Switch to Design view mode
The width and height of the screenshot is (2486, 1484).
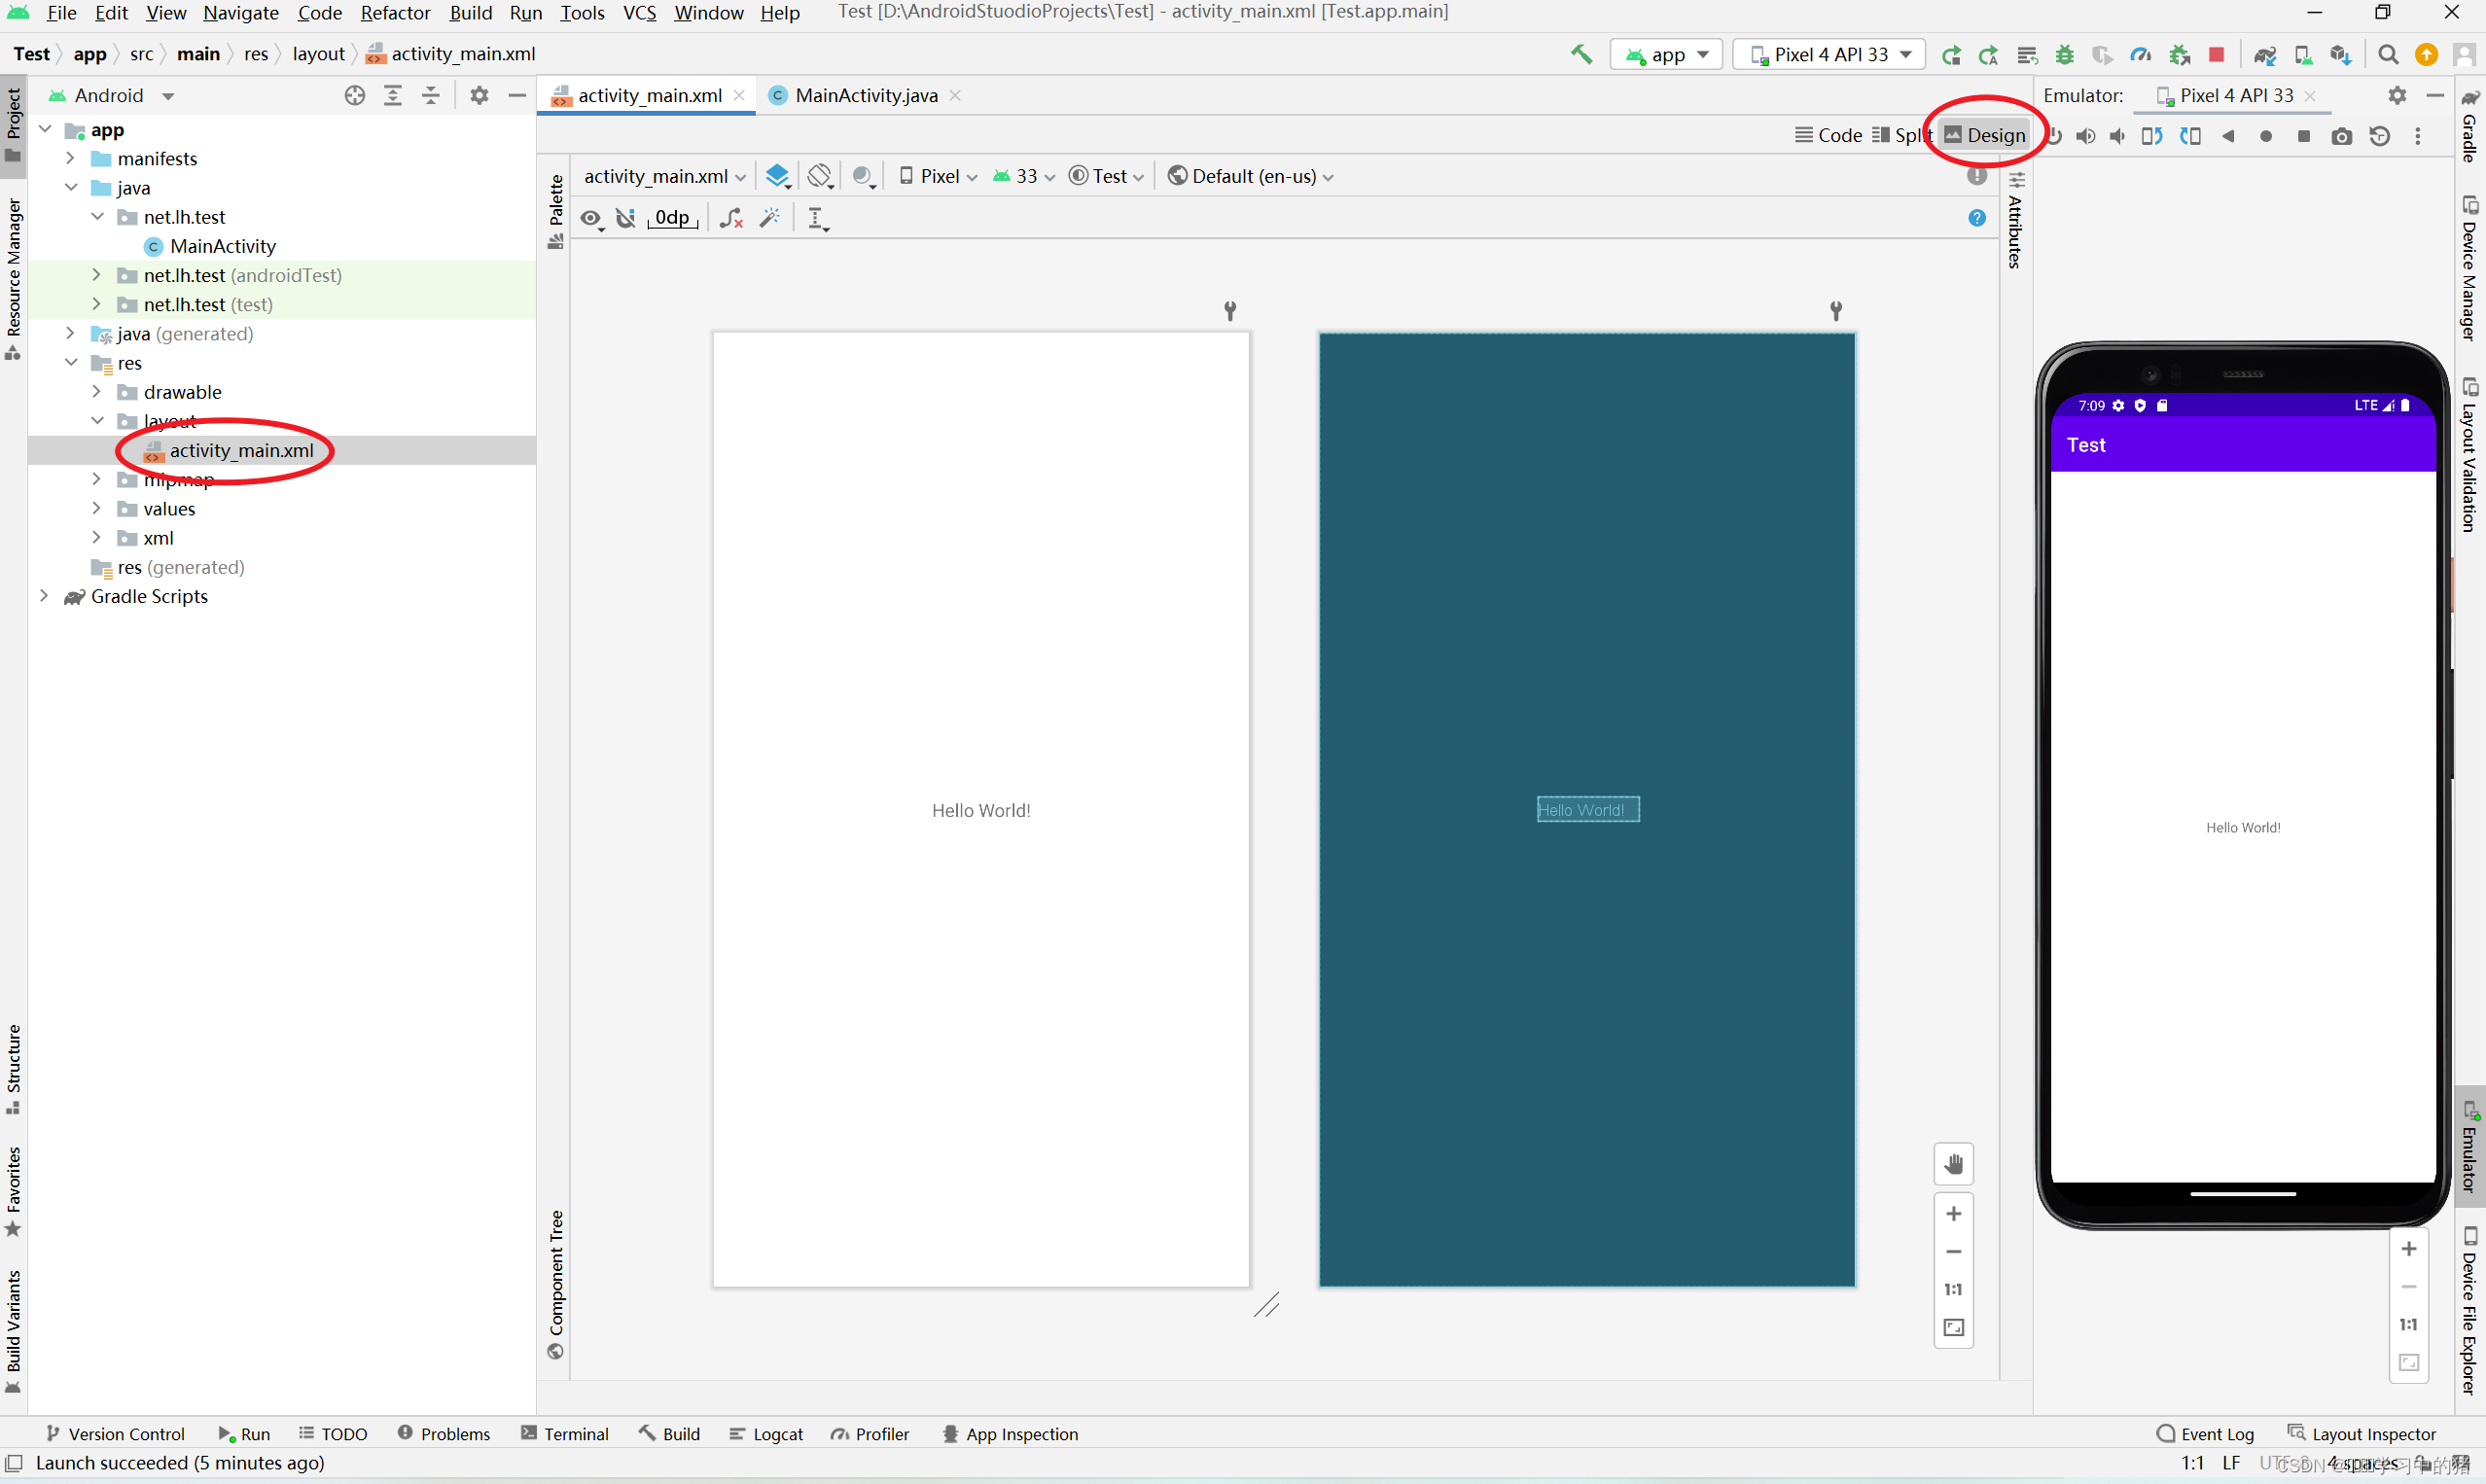point(1985,135)
